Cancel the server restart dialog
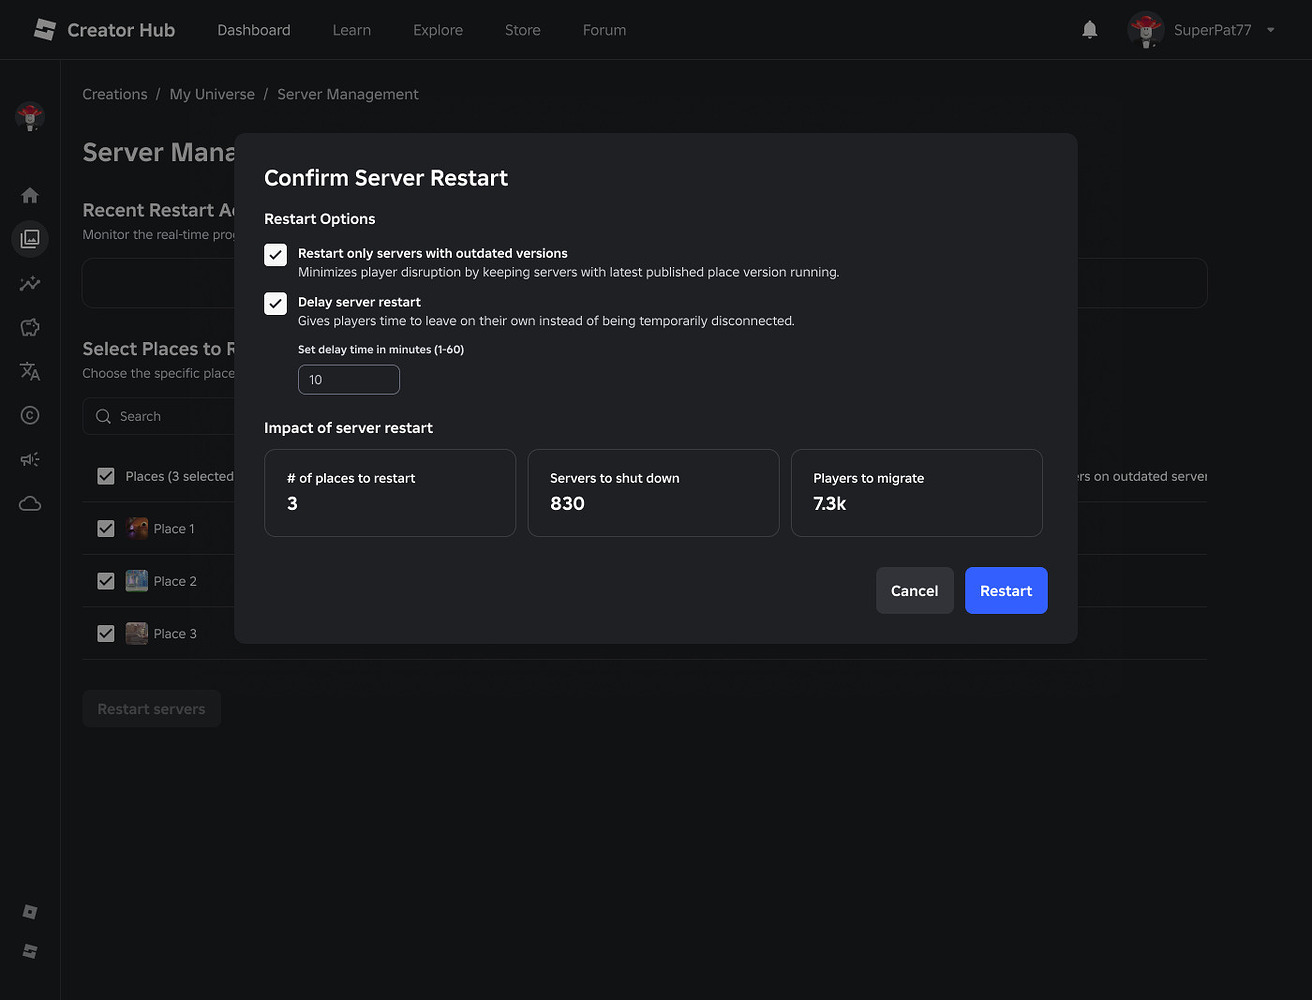This screenshot has width=1312, height=1000. [914, 590]
